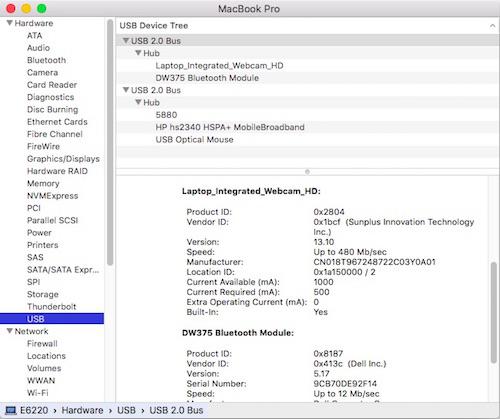Select SAS in the sidebar
This screenshot has width=500, height=419.
click(x=35, y=257)
